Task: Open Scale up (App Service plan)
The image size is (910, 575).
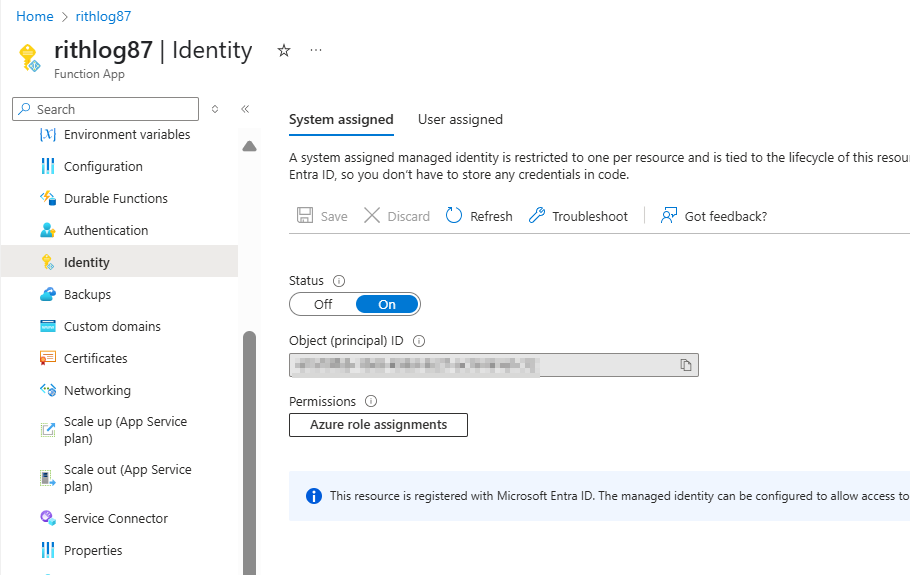Action: 120,430
